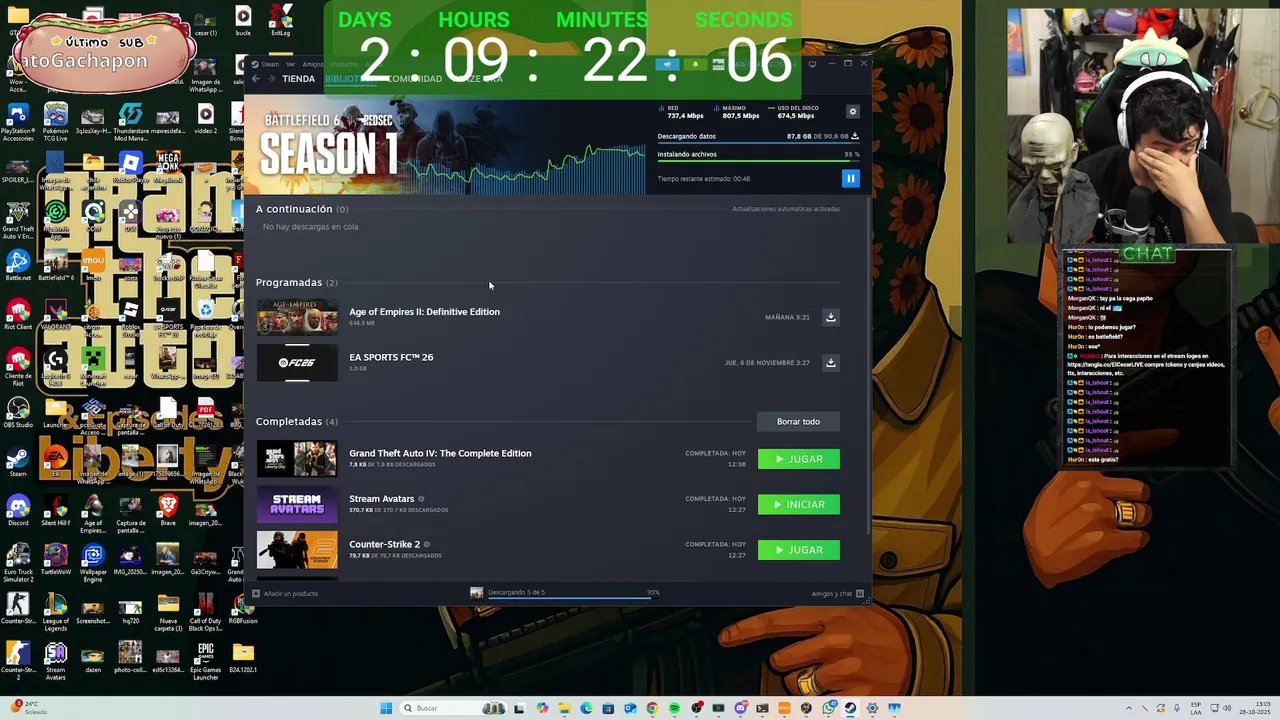Clear completed downloads with Borrar todo

tap(798, 421)
